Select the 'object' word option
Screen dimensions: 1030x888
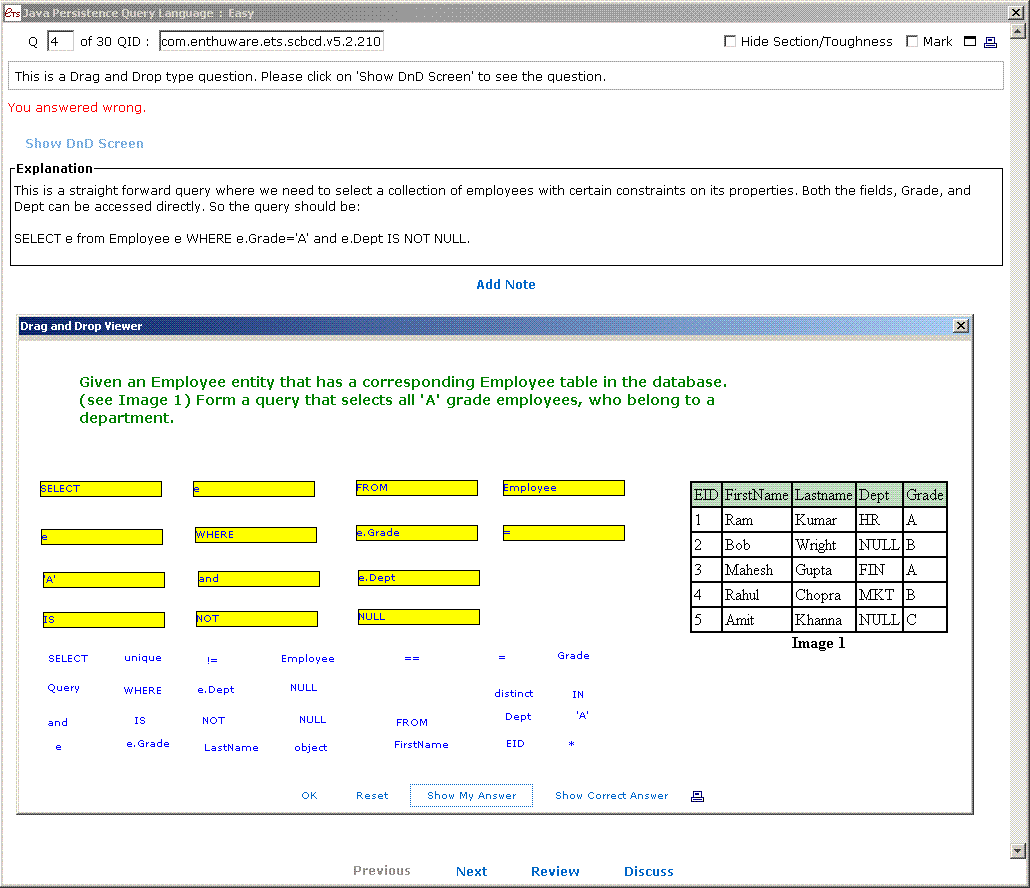click(311, 747)
